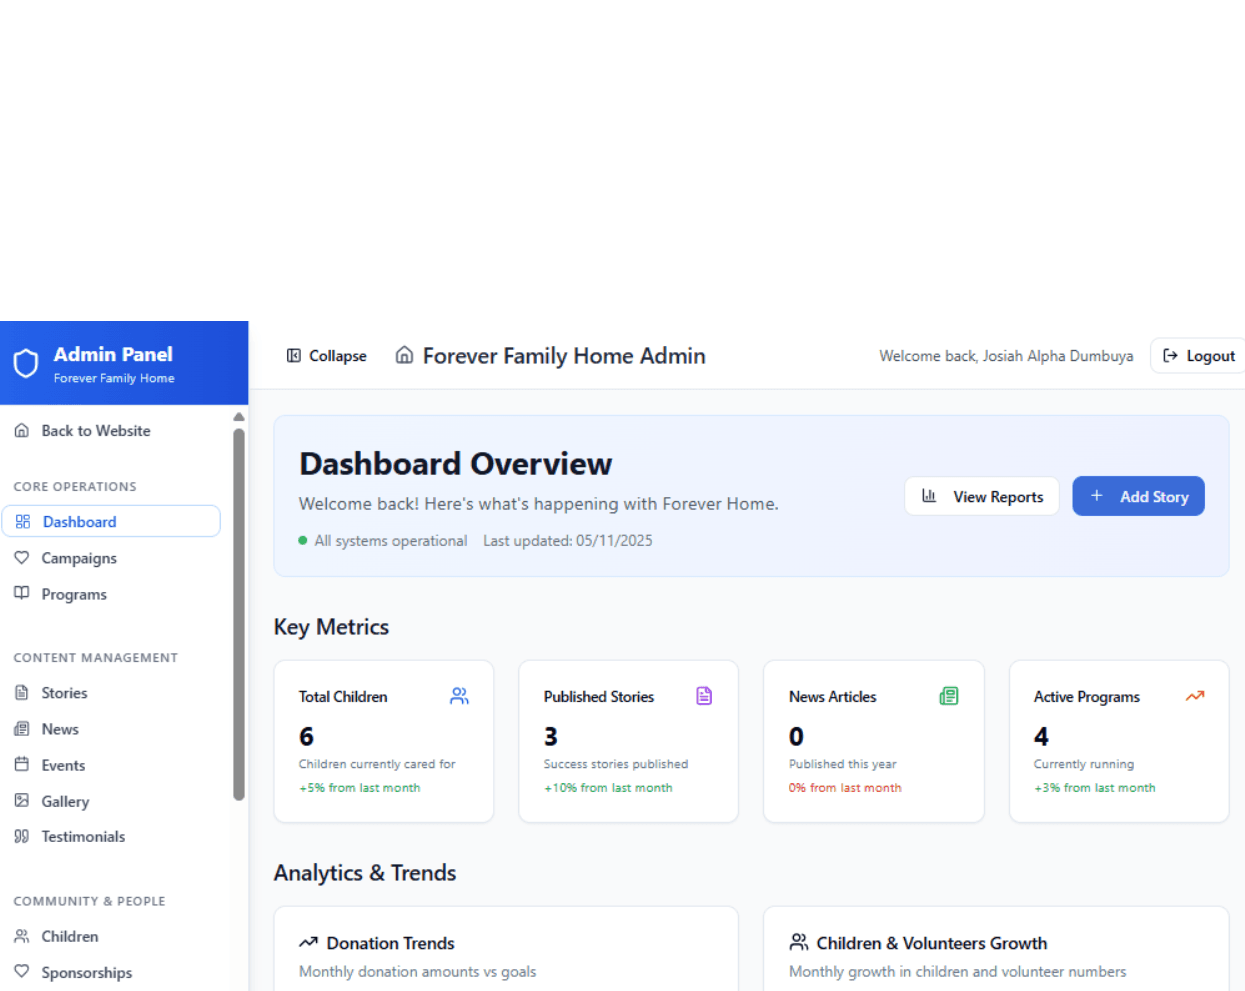Viewport: 1245px width, 991px height.
Task: Click 'Children currently cared for' caption
Action: pos(377,763)
